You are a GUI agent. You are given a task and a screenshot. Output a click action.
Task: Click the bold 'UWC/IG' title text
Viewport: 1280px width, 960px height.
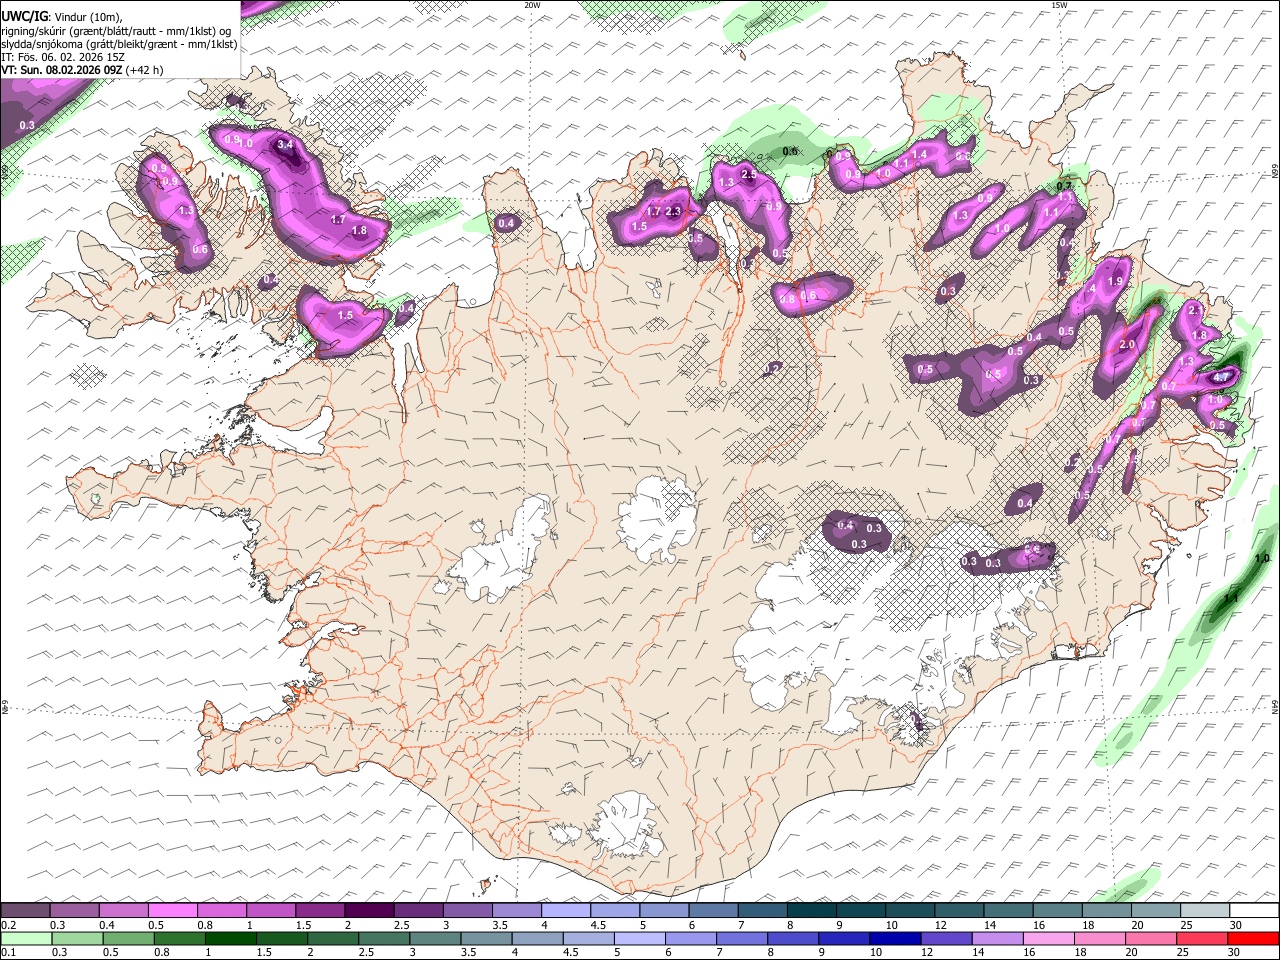tap(24, 16)
